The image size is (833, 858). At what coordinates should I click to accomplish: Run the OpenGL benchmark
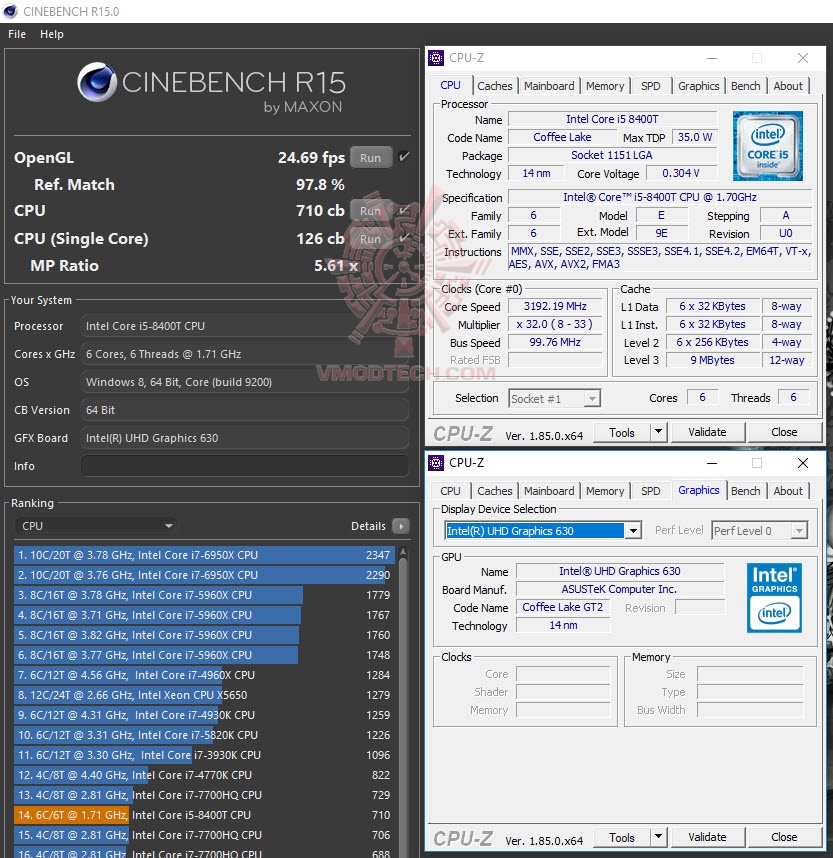[x=371, y=158]
